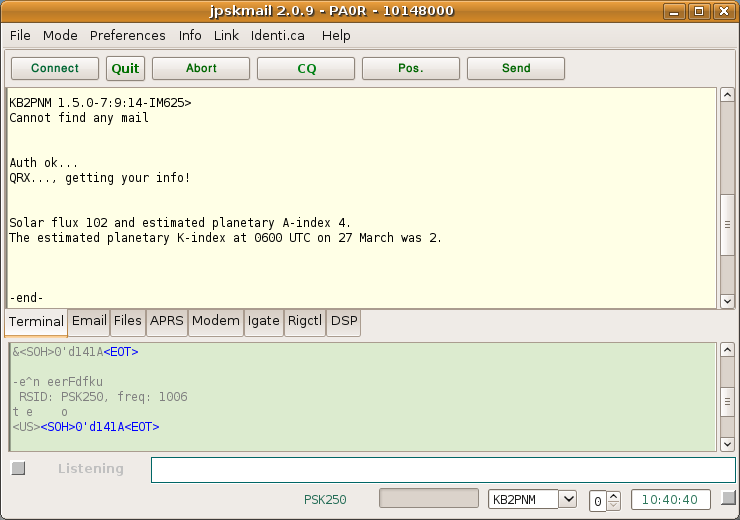Send a CQ call
This screenshot has width=740, height=520.
pos(306,68)
